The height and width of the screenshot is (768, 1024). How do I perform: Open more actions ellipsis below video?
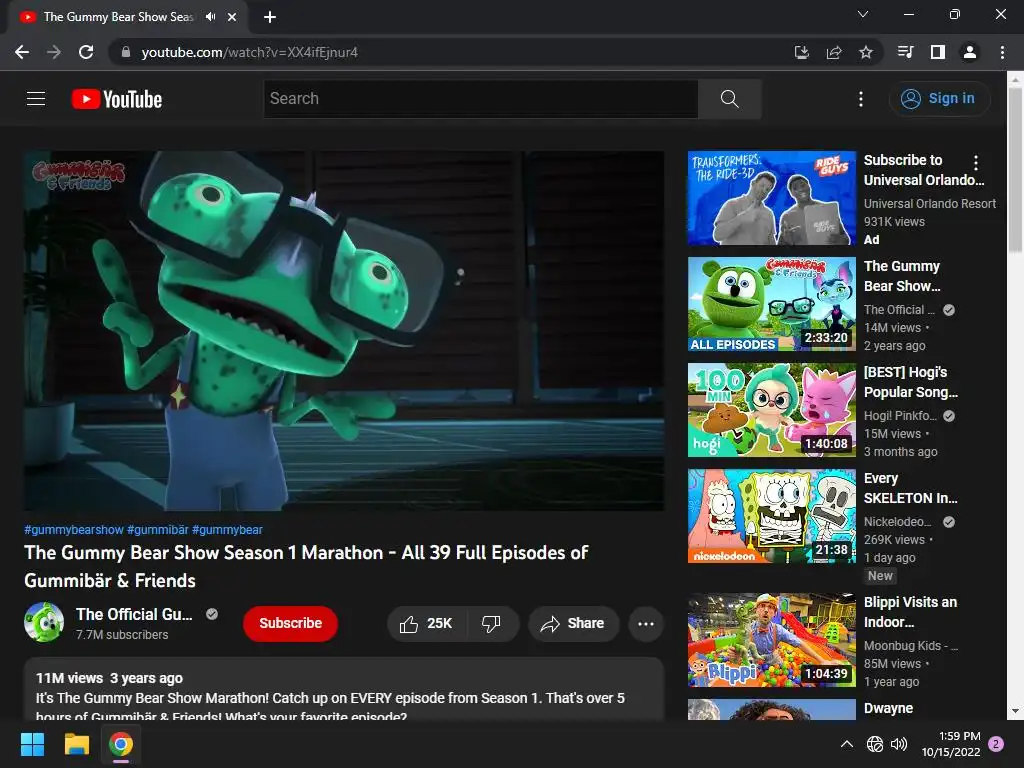tap(646, 624)
